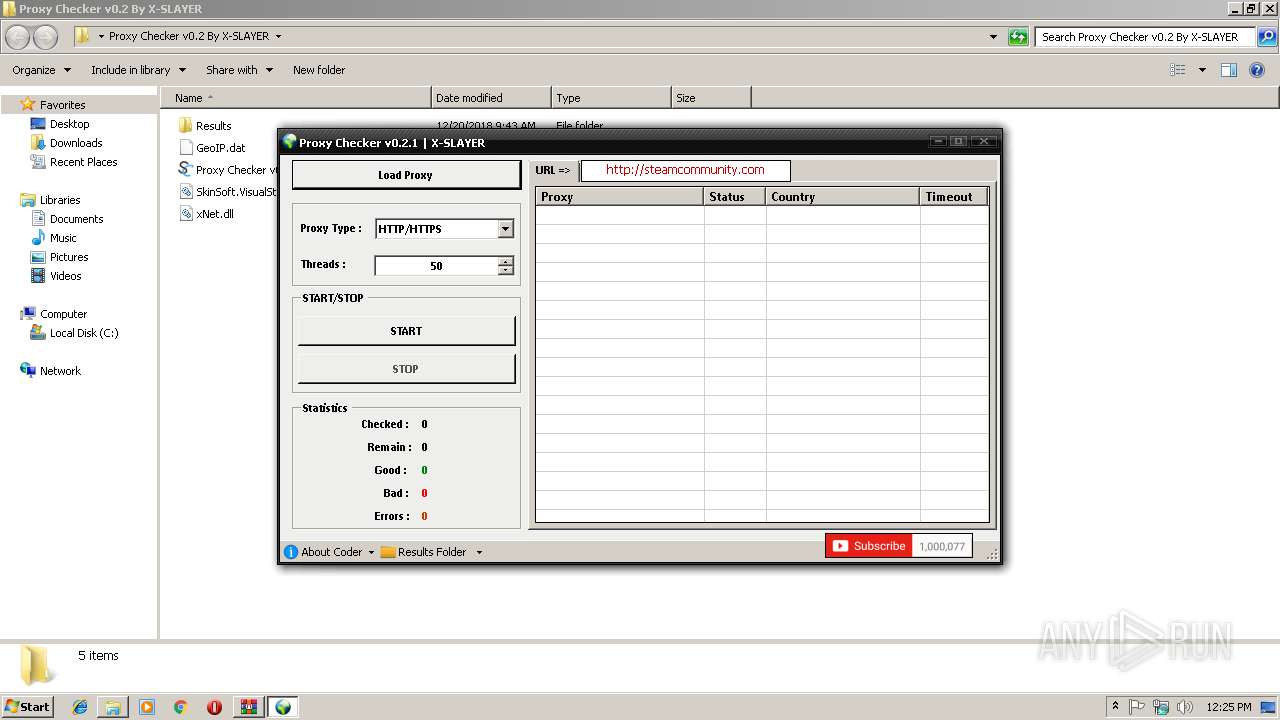Open the Organize menu in Explorer
The image size is (1280, 720).
pyautogui.click(x=41, y=70)
